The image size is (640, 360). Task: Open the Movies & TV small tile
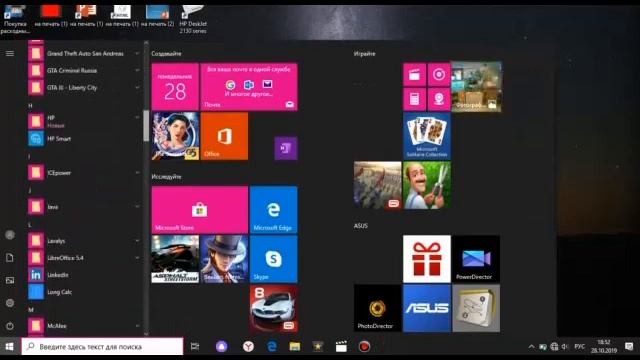414,74
